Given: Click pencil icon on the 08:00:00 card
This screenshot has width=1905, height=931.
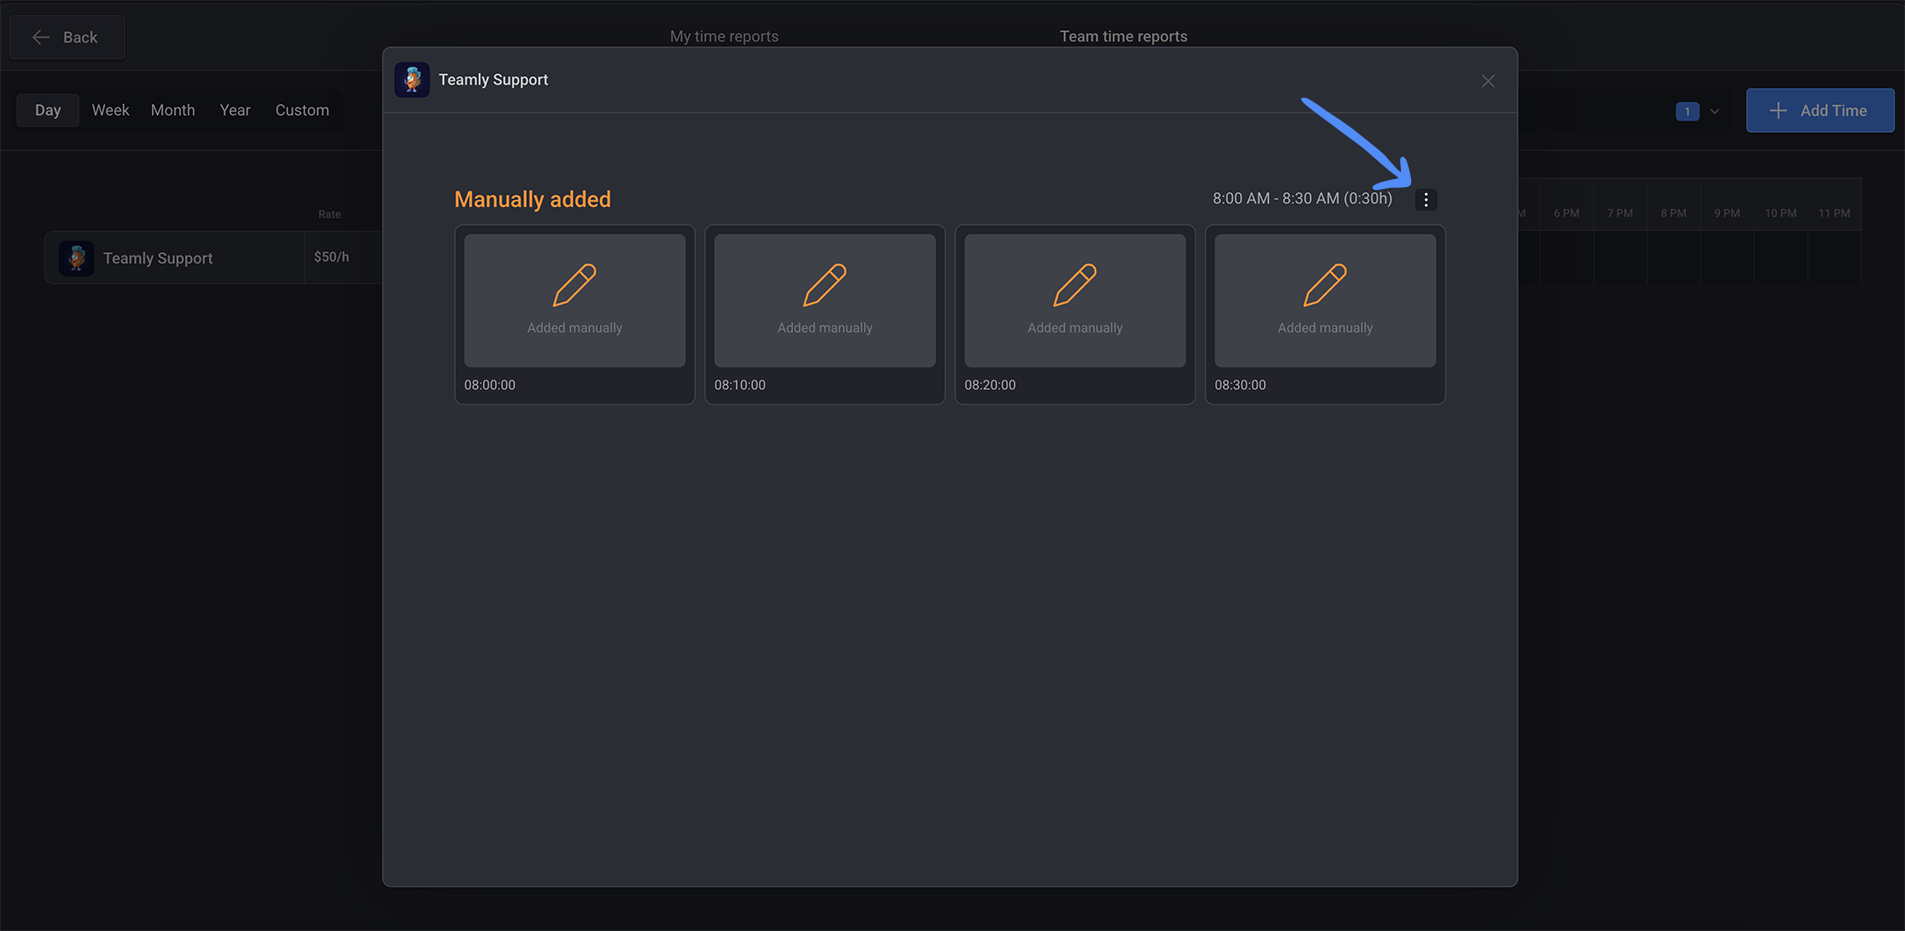Looking at the screenshot, I should [x=575, y=285].
